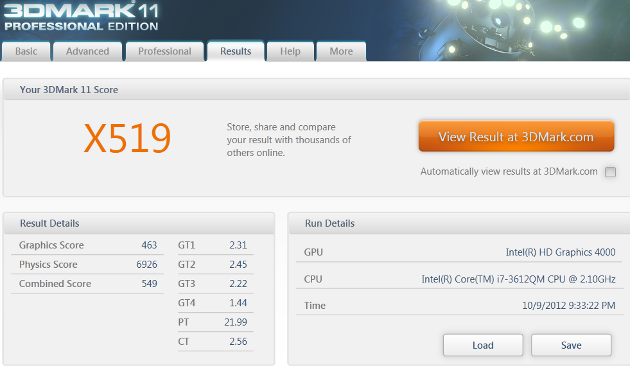Click the Physics Score value 6926
The image size is (630, 366).
147,264
